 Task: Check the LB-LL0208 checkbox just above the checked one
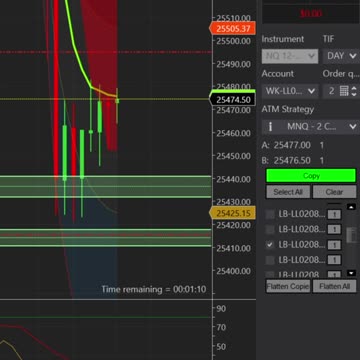click(270, 229)
